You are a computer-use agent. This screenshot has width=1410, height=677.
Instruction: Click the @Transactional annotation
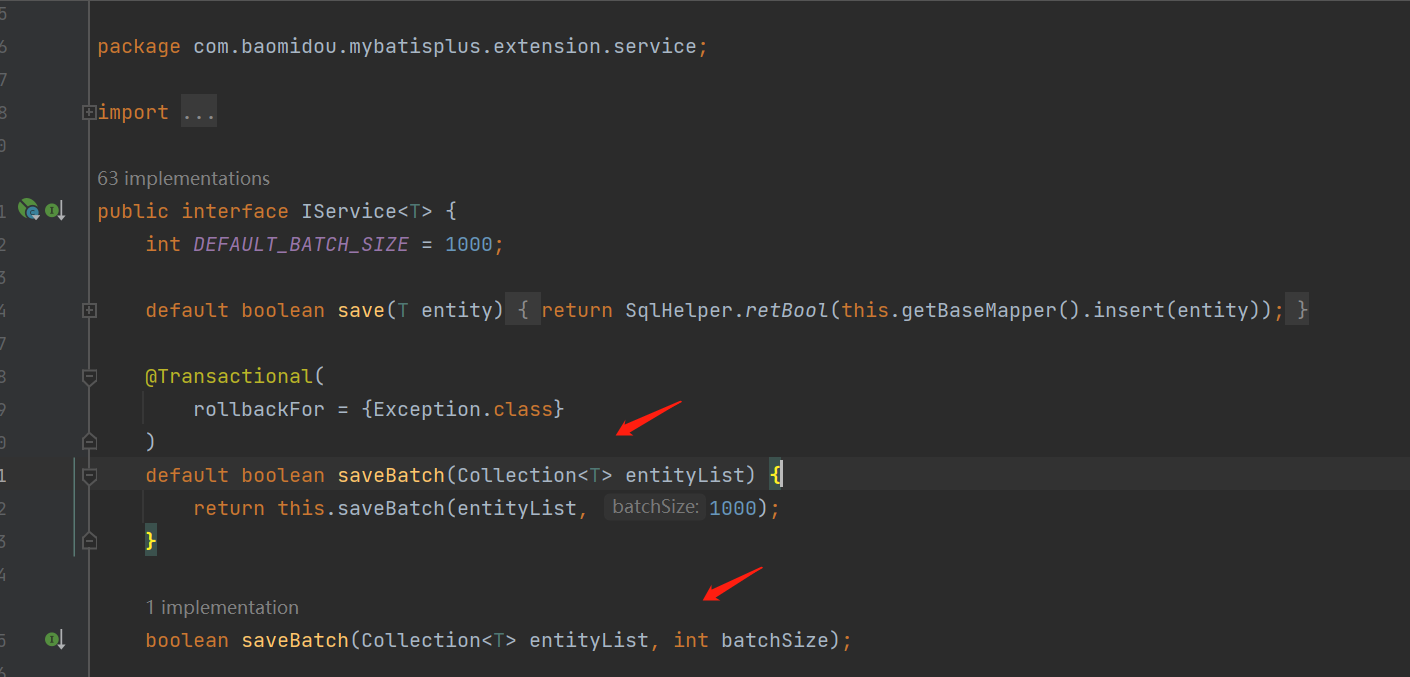pyautogui.click(x=230, y=377)
